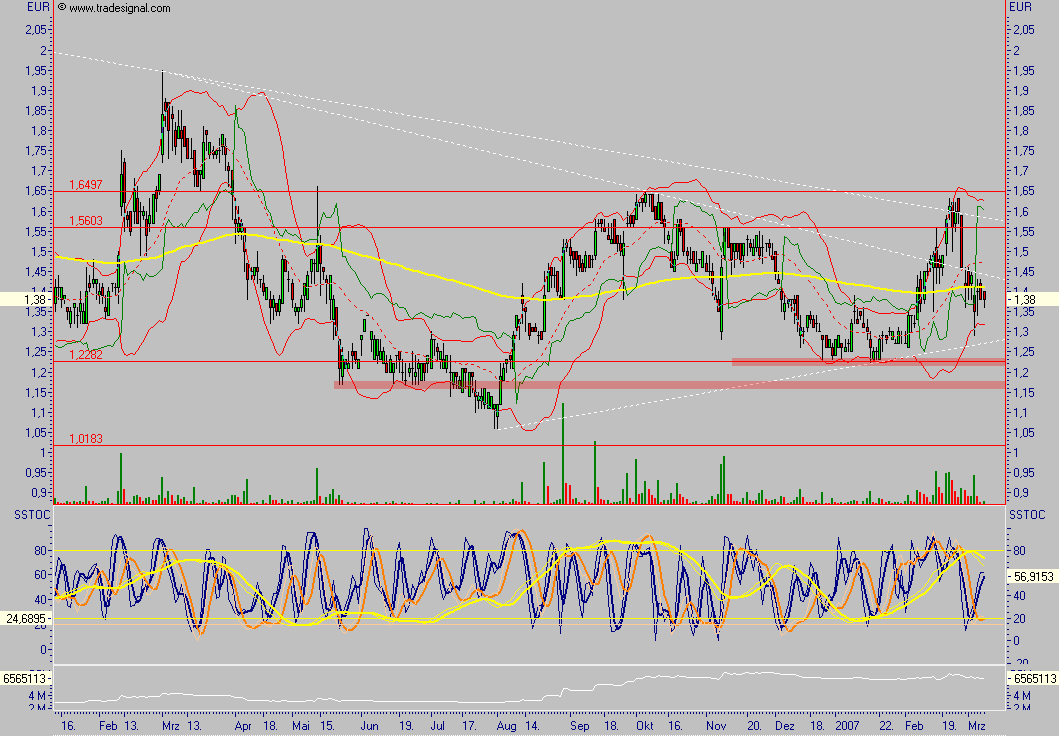Select the Aug date label on time axis
The height and width of the screenshot is (736, 1059).
[x=505, y=725]
